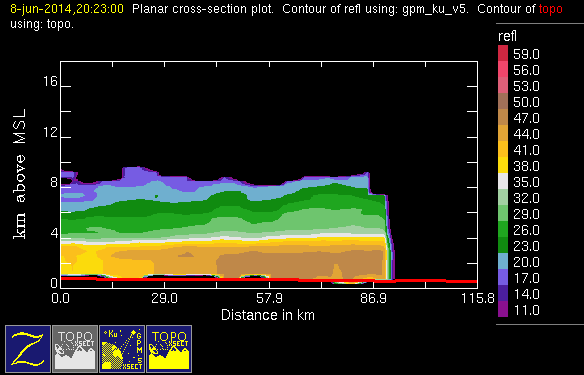
Task: Click the yellow Z reflectivity icon
Action: [28, 349]
